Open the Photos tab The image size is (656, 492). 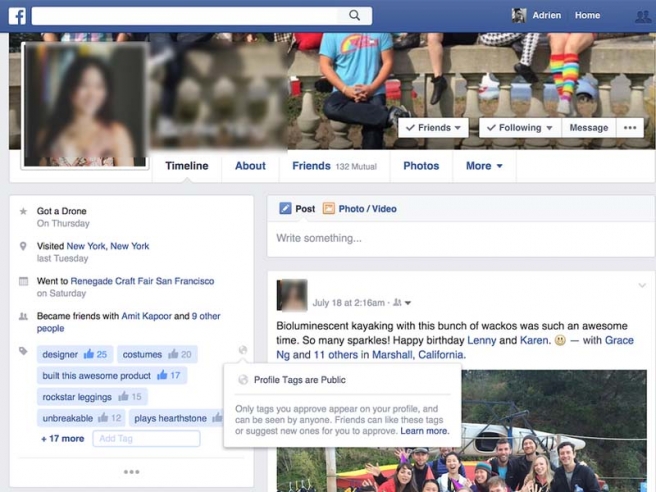pos(421,166)
